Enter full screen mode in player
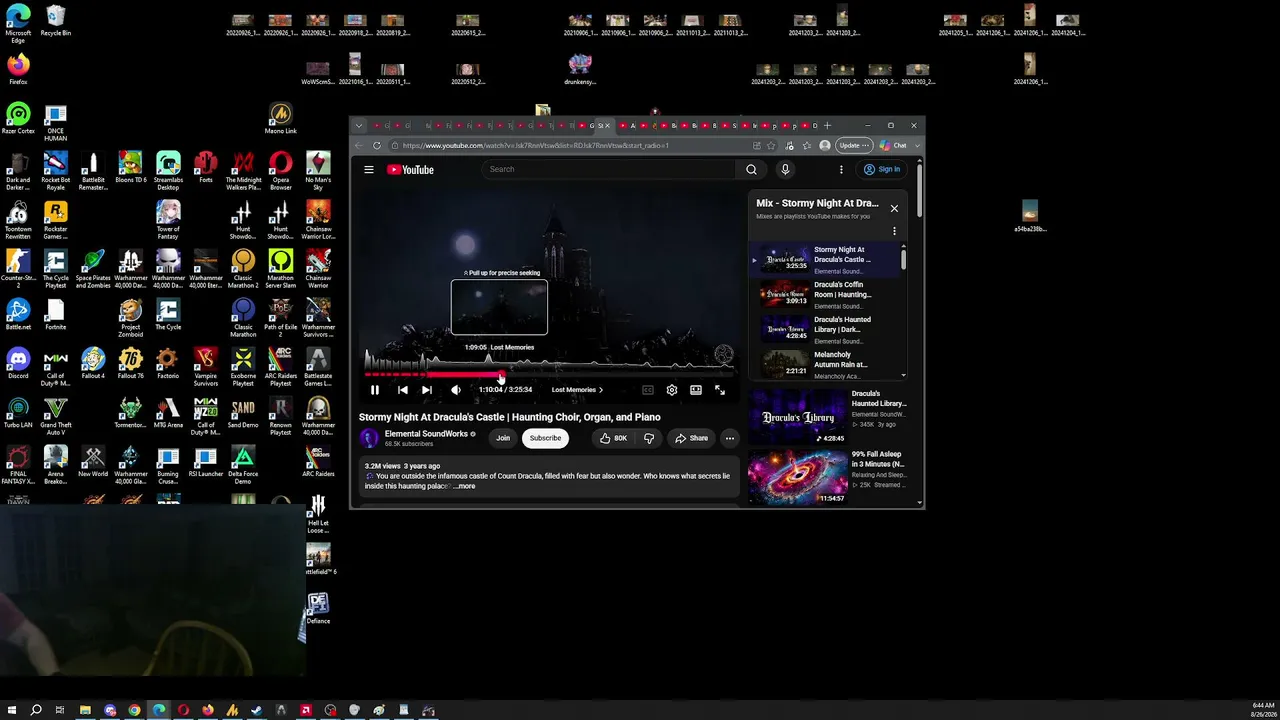The height and width of the screenshot is (720, 1280). tap(720, 390)
